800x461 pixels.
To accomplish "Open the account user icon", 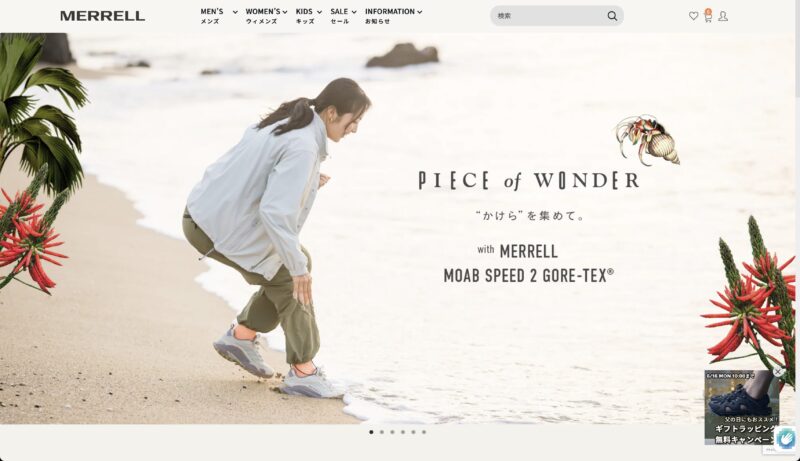I will (x=722, y=16).
